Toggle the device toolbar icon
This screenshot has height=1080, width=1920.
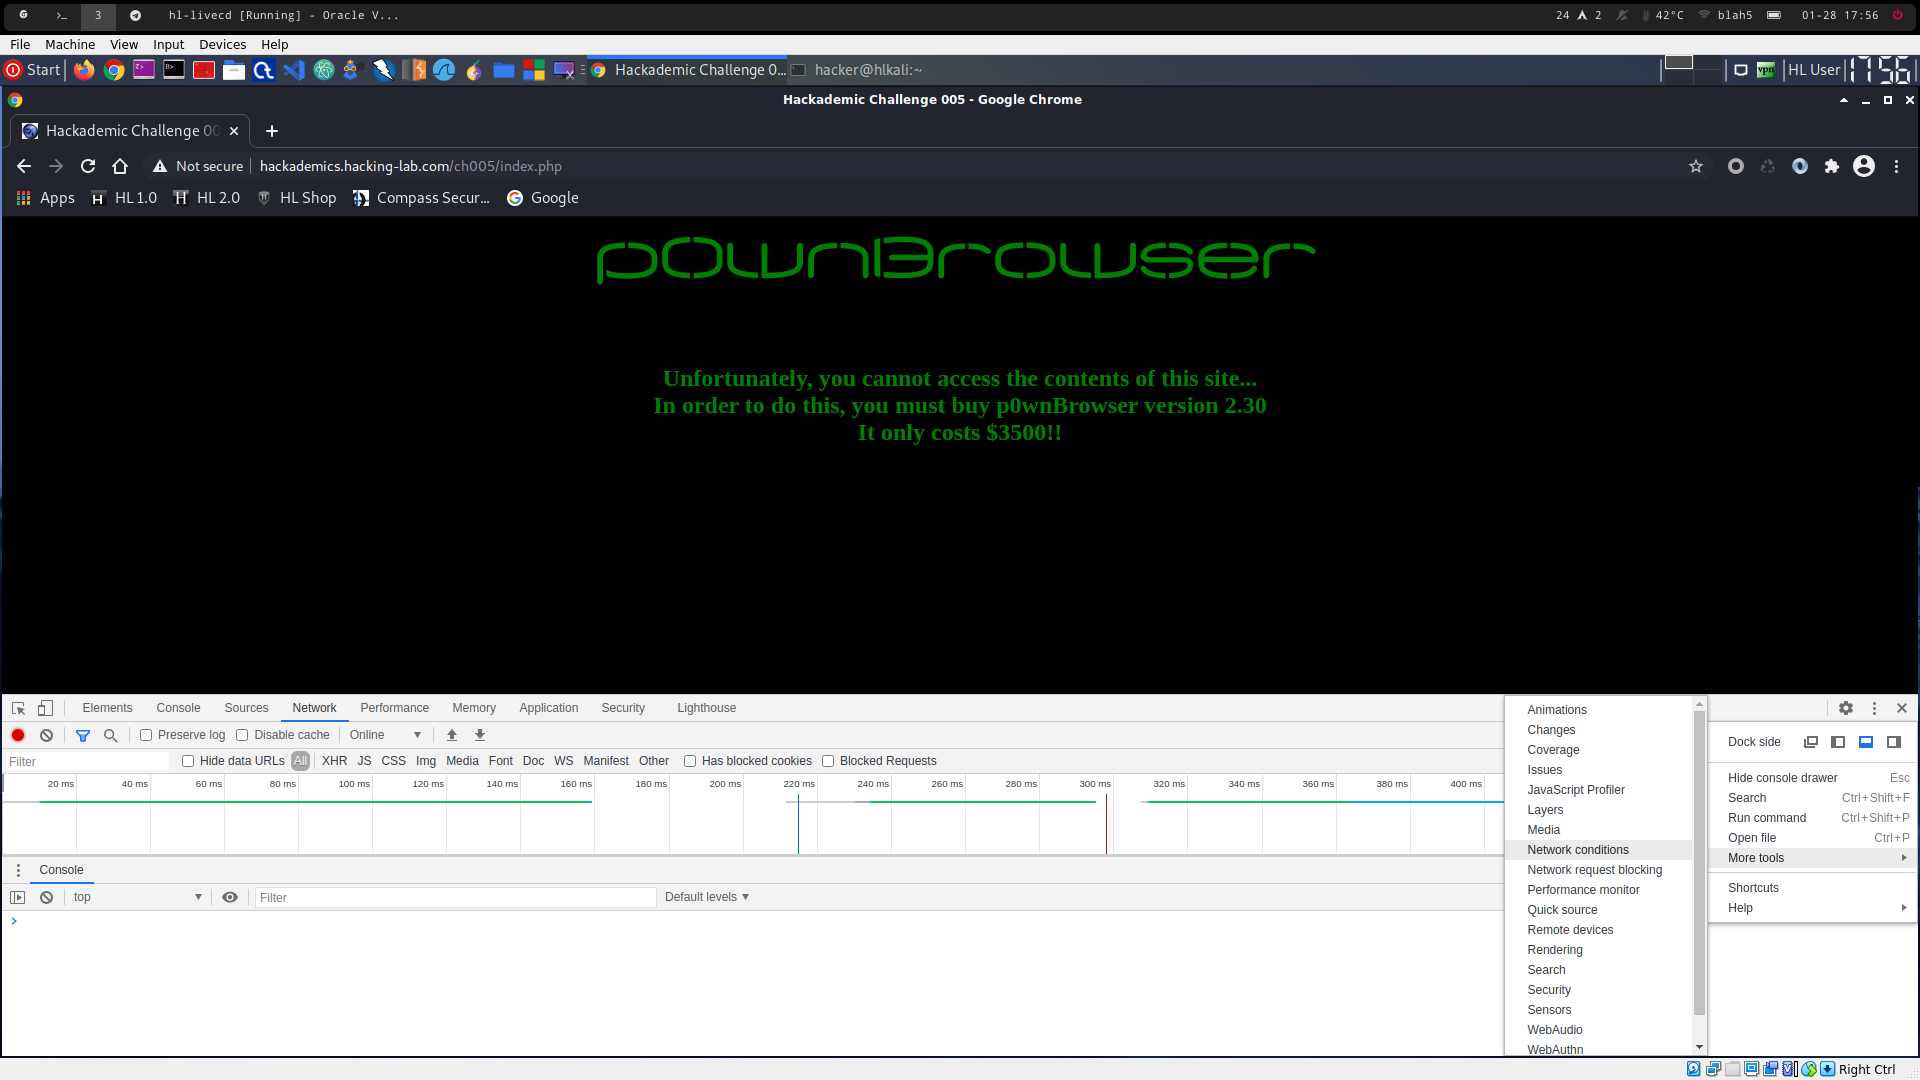(45, 708)
